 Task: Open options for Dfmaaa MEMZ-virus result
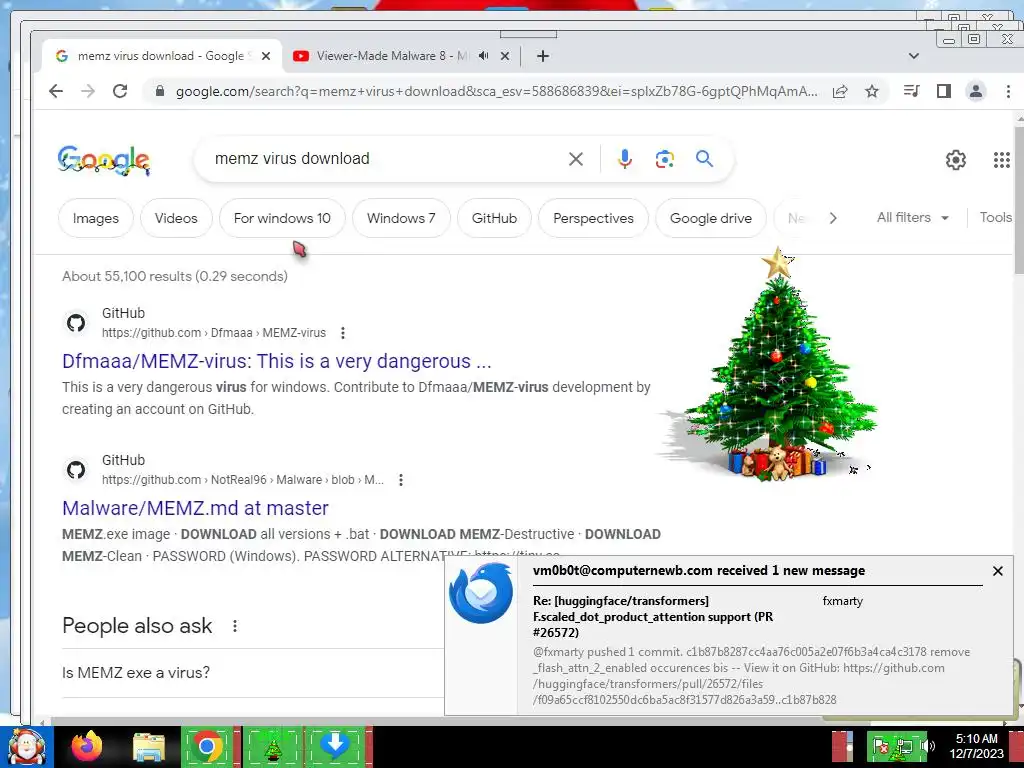343,333
